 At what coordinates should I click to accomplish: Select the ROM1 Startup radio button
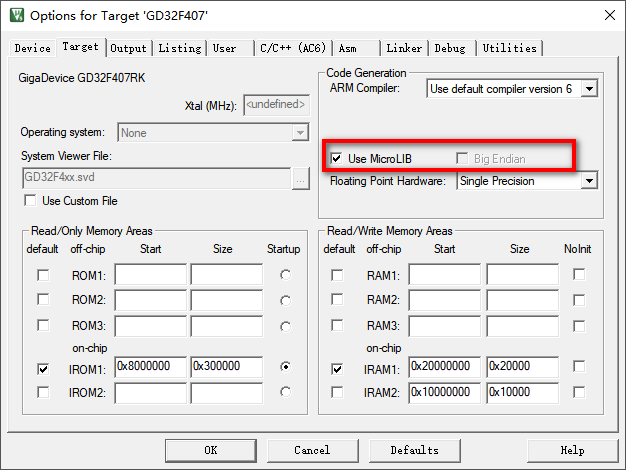pyautogui.click(x=285, y=275)
